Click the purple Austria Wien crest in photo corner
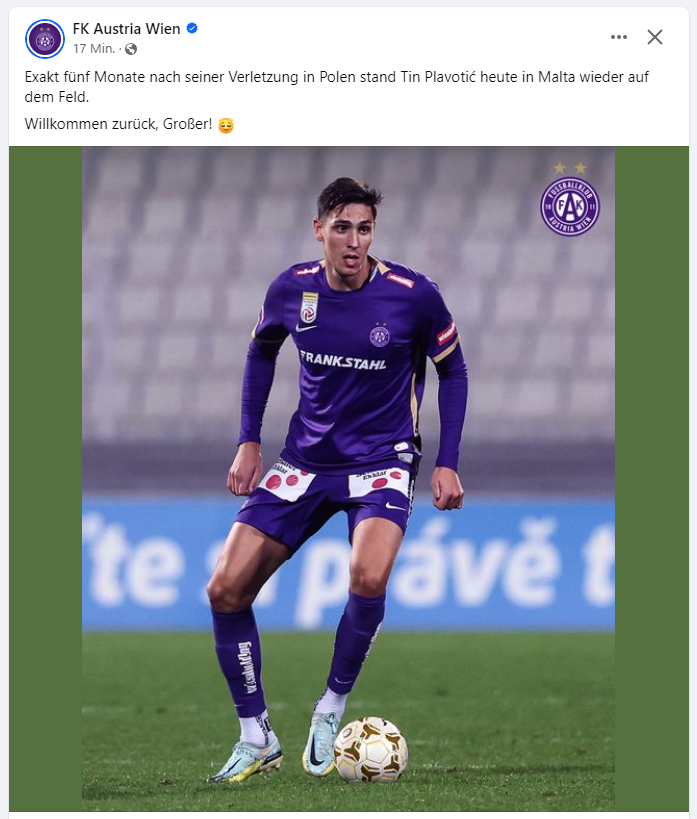The image size is (697, 819). tap(570, 206)
